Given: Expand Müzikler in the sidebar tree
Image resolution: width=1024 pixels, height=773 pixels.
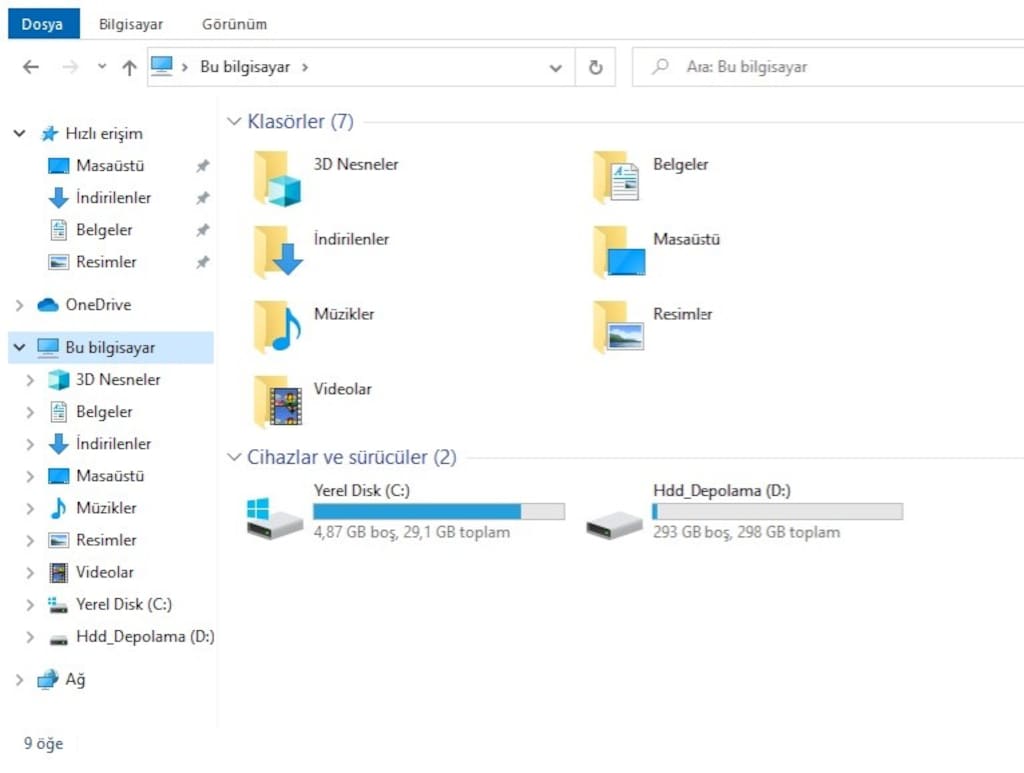Looking at the screenshot, I should (30, 508).
